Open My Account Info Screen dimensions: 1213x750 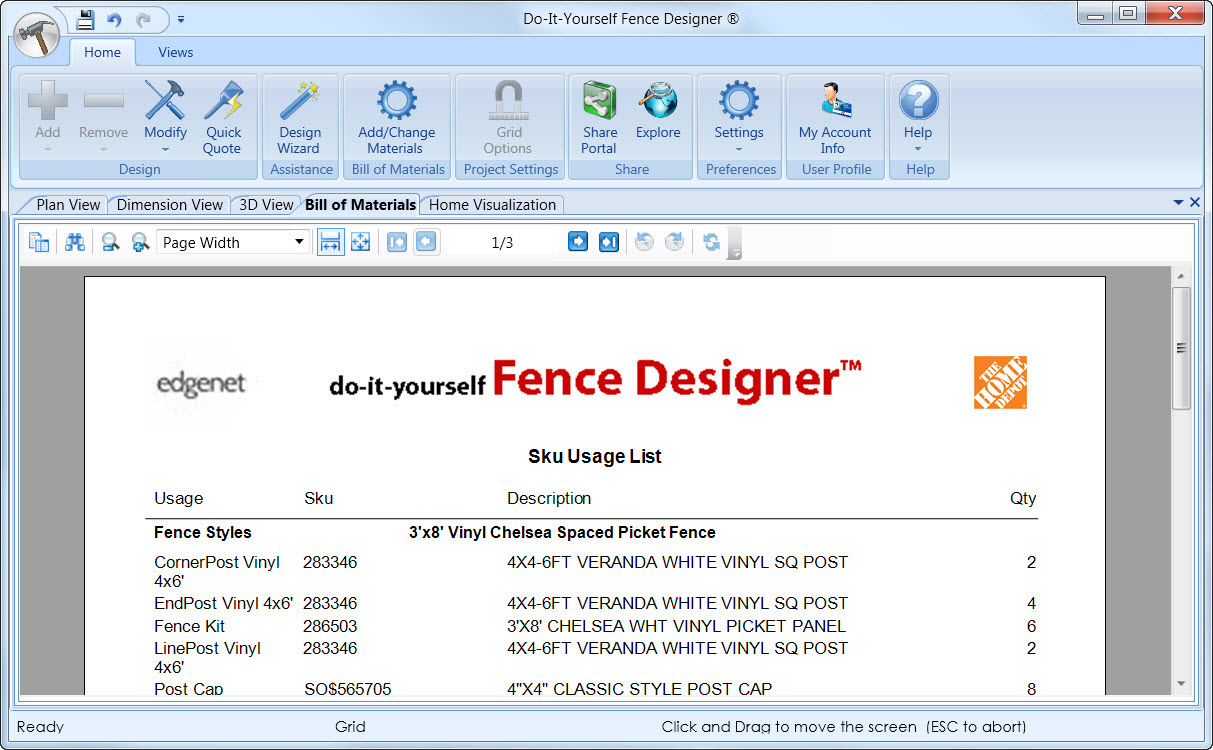click(x=834, y=117)
